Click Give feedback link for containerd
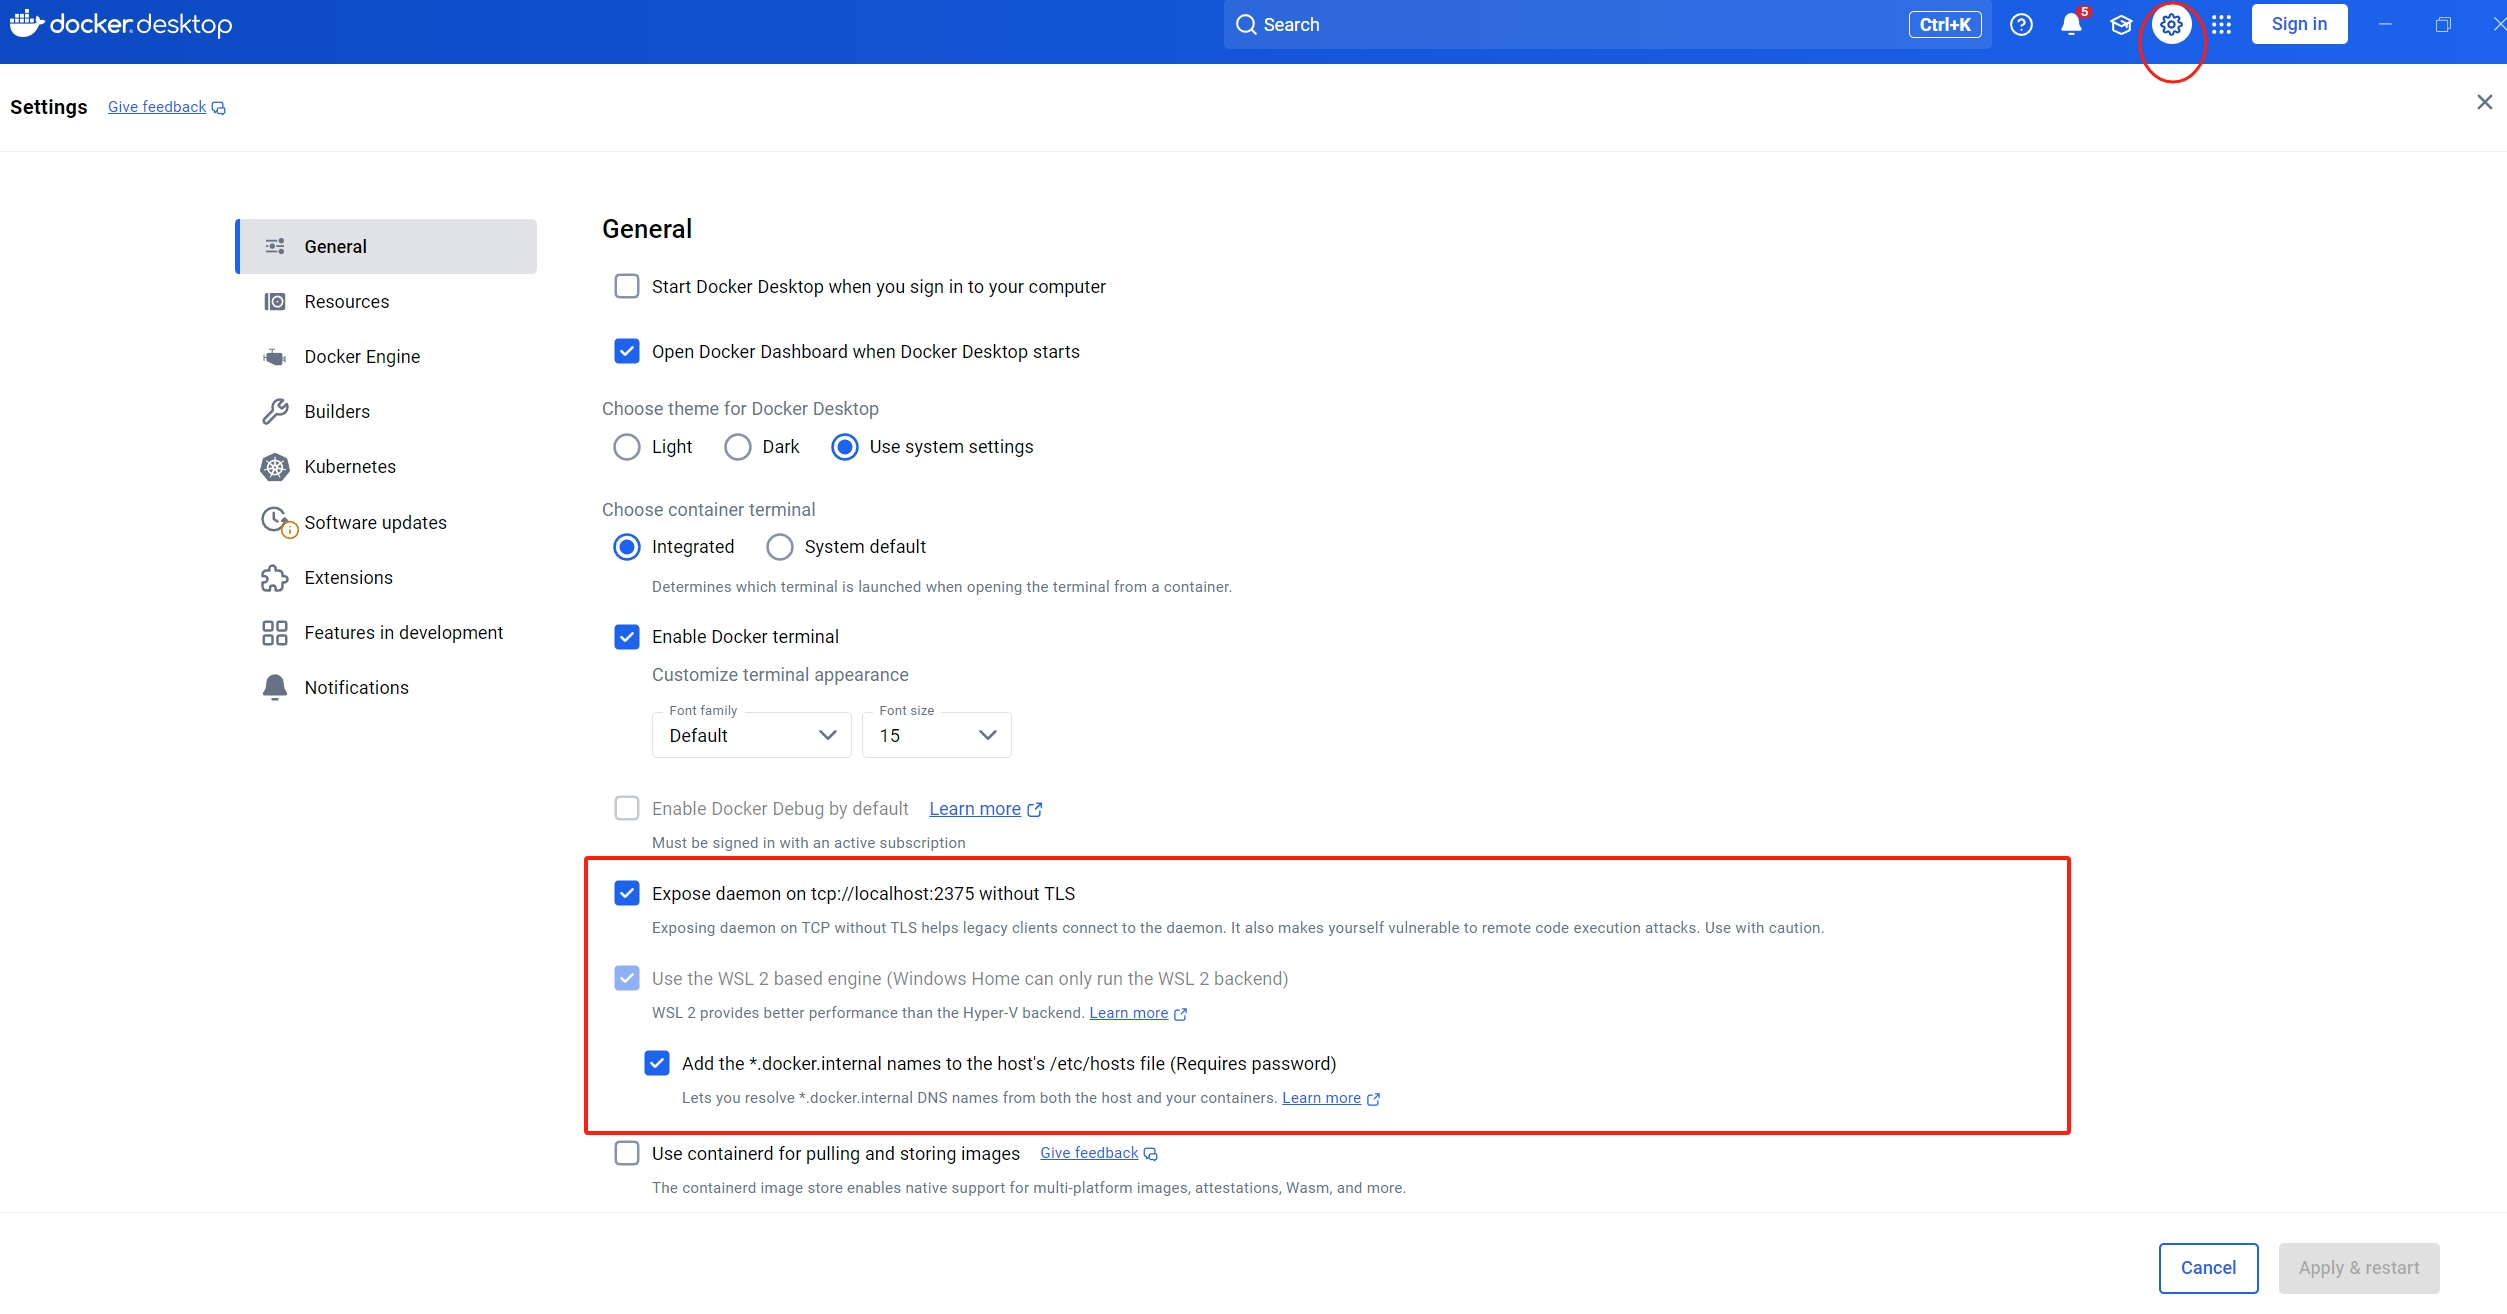 pyautogui.click(x=1089, y=1153)
